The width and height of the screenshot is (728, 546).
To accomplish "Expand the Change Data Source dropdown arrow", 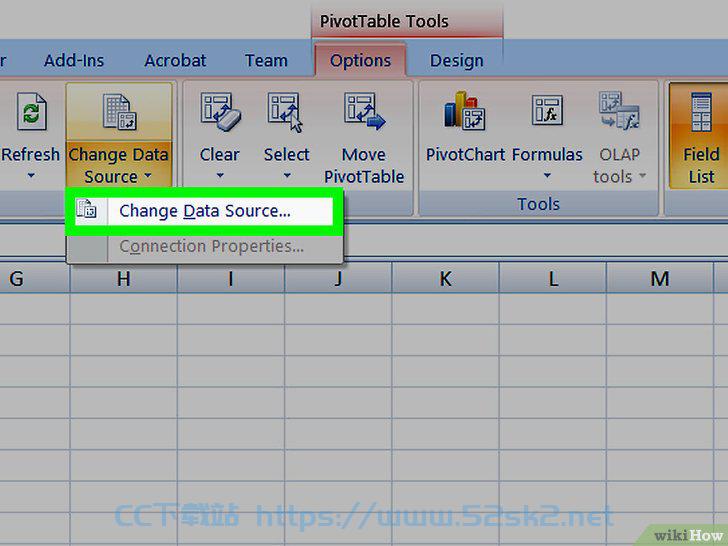I will click(148, 176).
